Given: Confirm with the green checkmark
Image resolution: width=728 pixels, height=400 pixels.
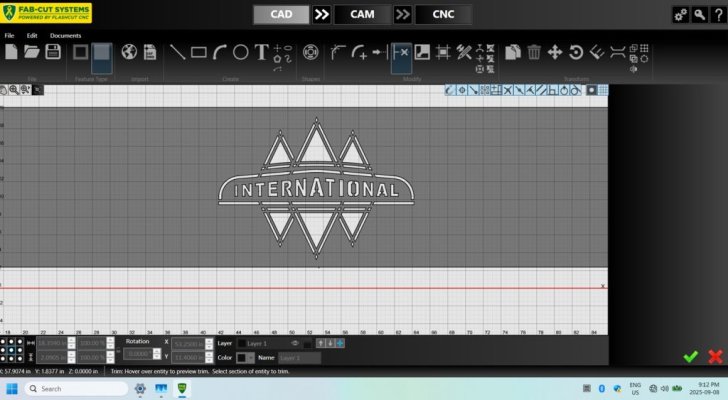Looking at the screenshot, I should [690, 356].
